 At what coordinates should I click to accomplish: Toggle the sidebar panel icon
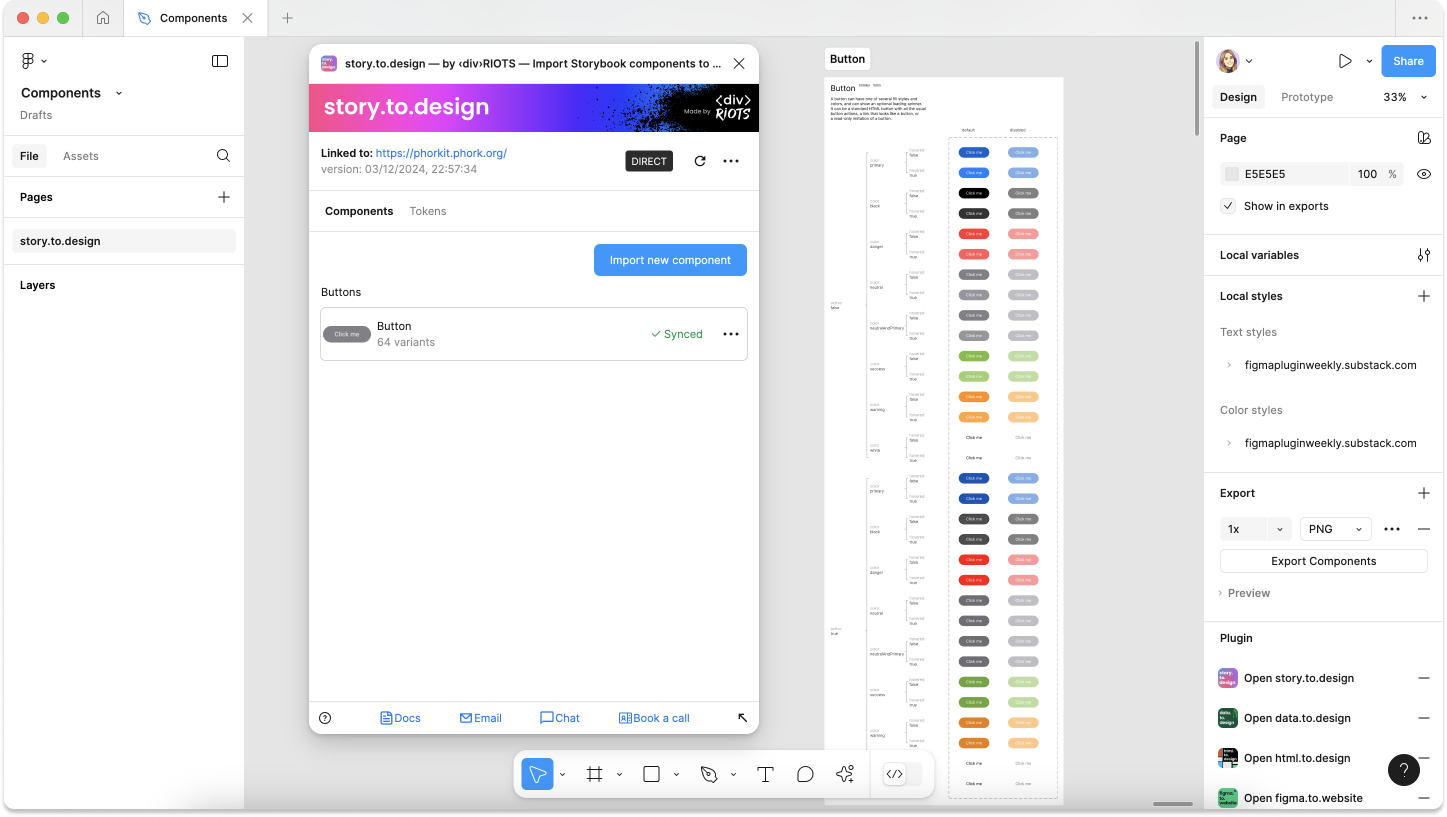(x=220, y=61)
